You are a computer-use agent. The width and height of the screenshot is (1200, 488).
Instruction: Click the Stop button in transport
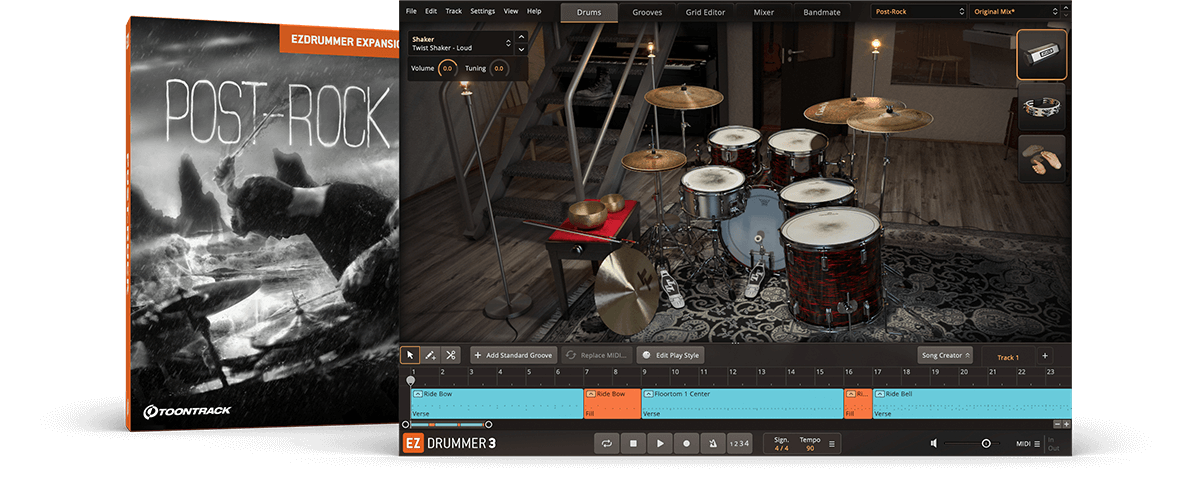633,443
